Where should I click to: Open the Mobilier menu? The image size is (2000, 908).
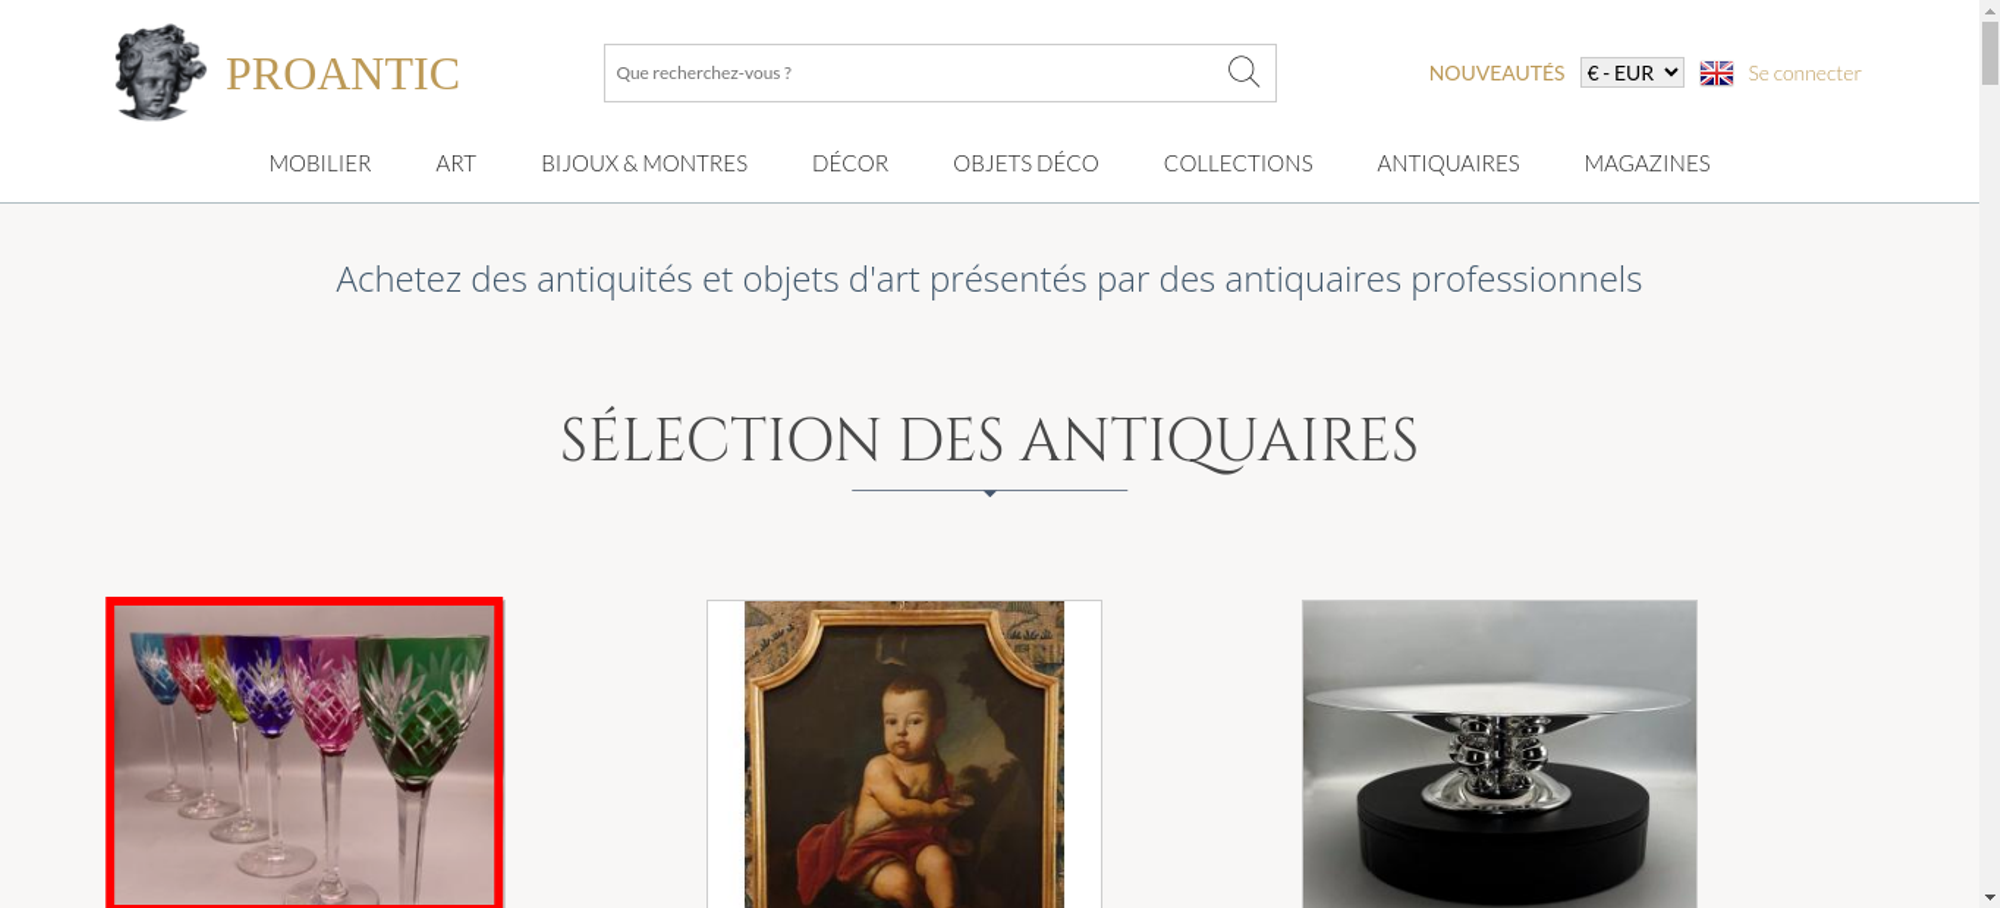pos(320,163)
